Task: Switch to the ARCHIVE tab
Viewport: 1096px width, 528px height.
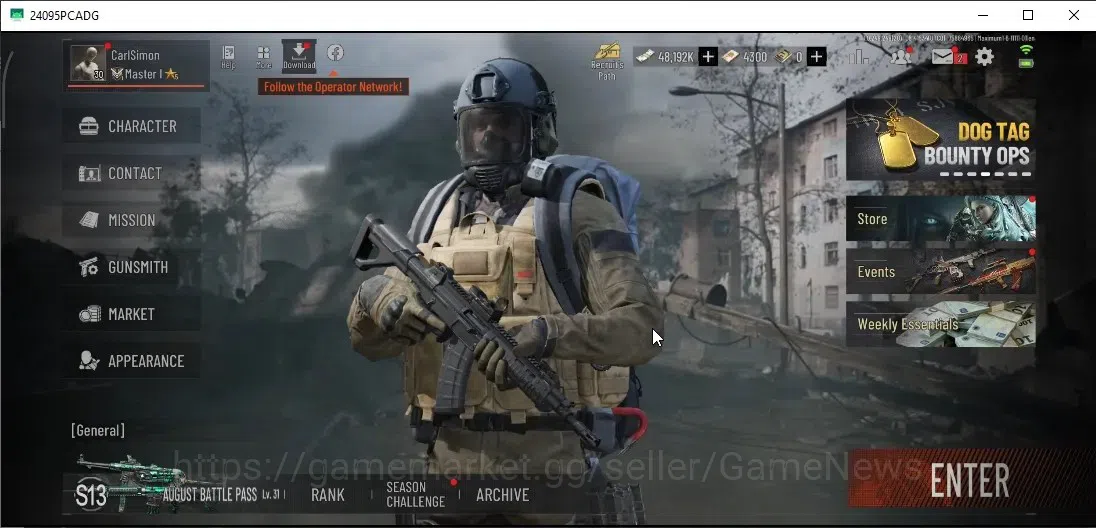Action: point(503,495)
